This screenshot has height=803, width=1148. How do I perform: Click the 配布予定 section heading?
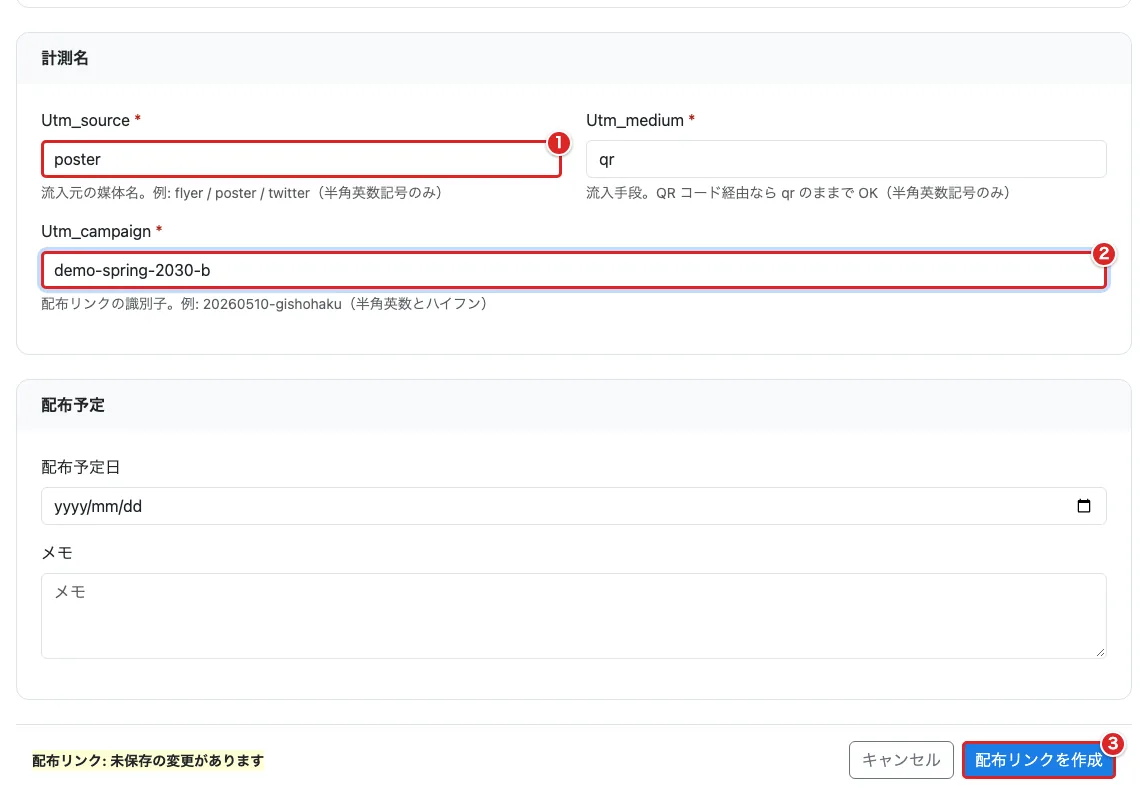pyautogui.click(x=73, y=405)
